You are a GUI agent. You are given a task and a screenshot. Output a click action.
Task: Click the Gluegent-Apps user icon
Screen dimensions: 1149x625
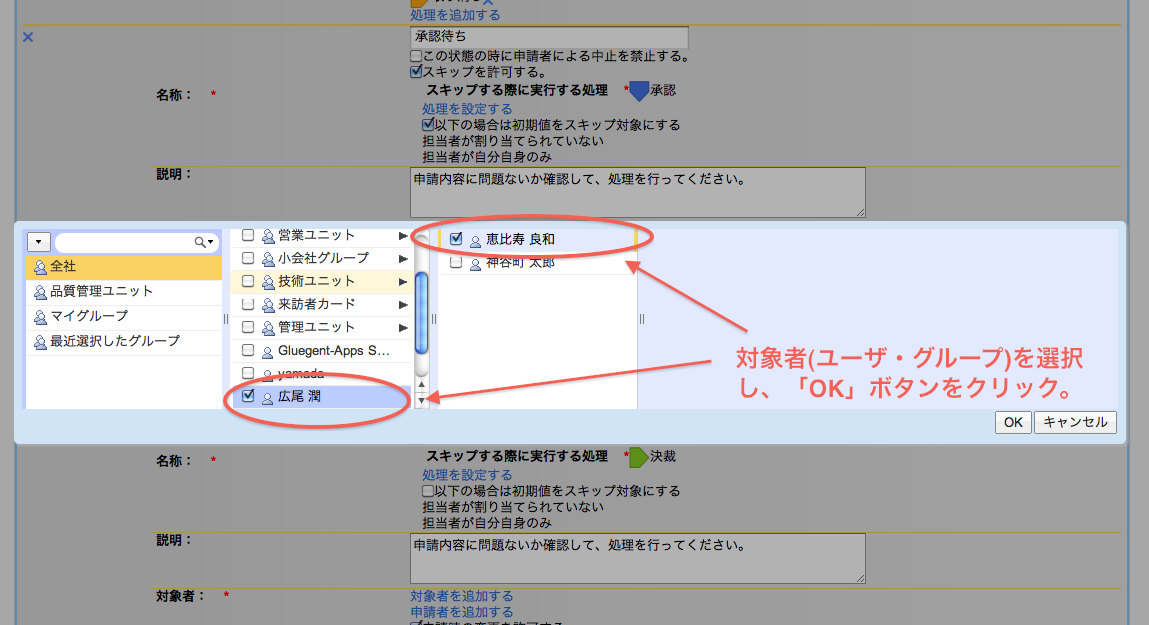point(267,352)
